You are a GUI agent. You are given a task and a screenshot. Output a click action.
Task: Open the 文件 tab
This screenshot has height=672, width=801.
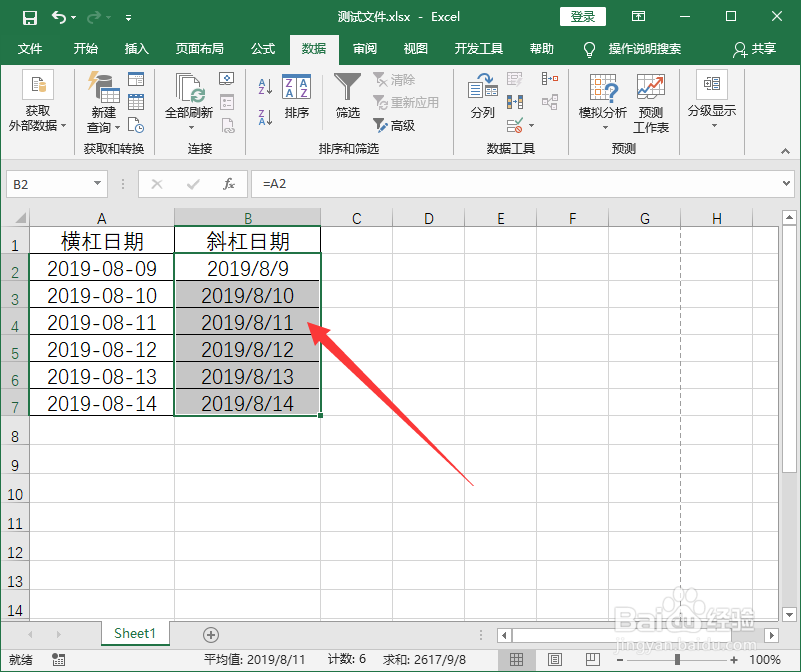point(30,49)
